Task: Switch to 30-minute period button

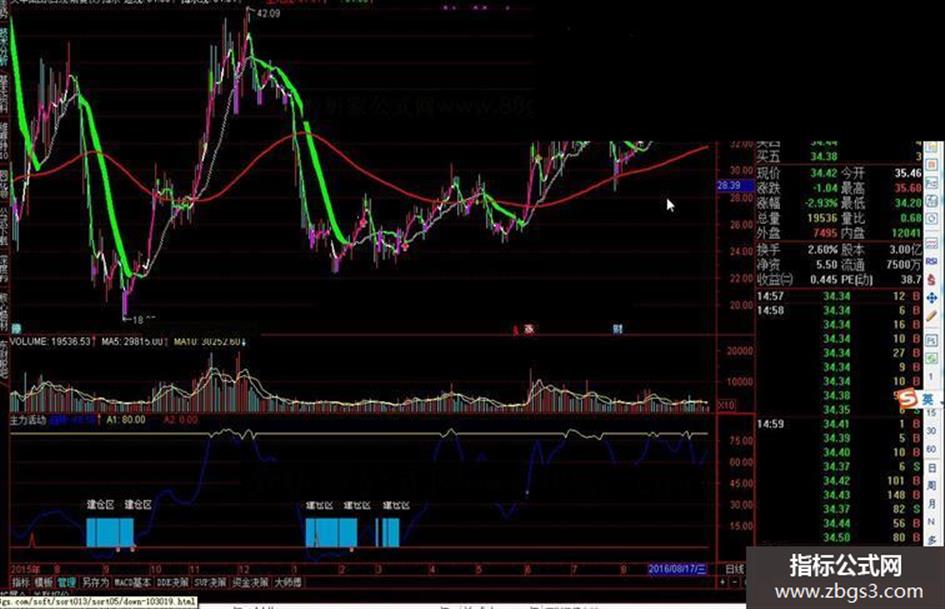Action: 932,430
